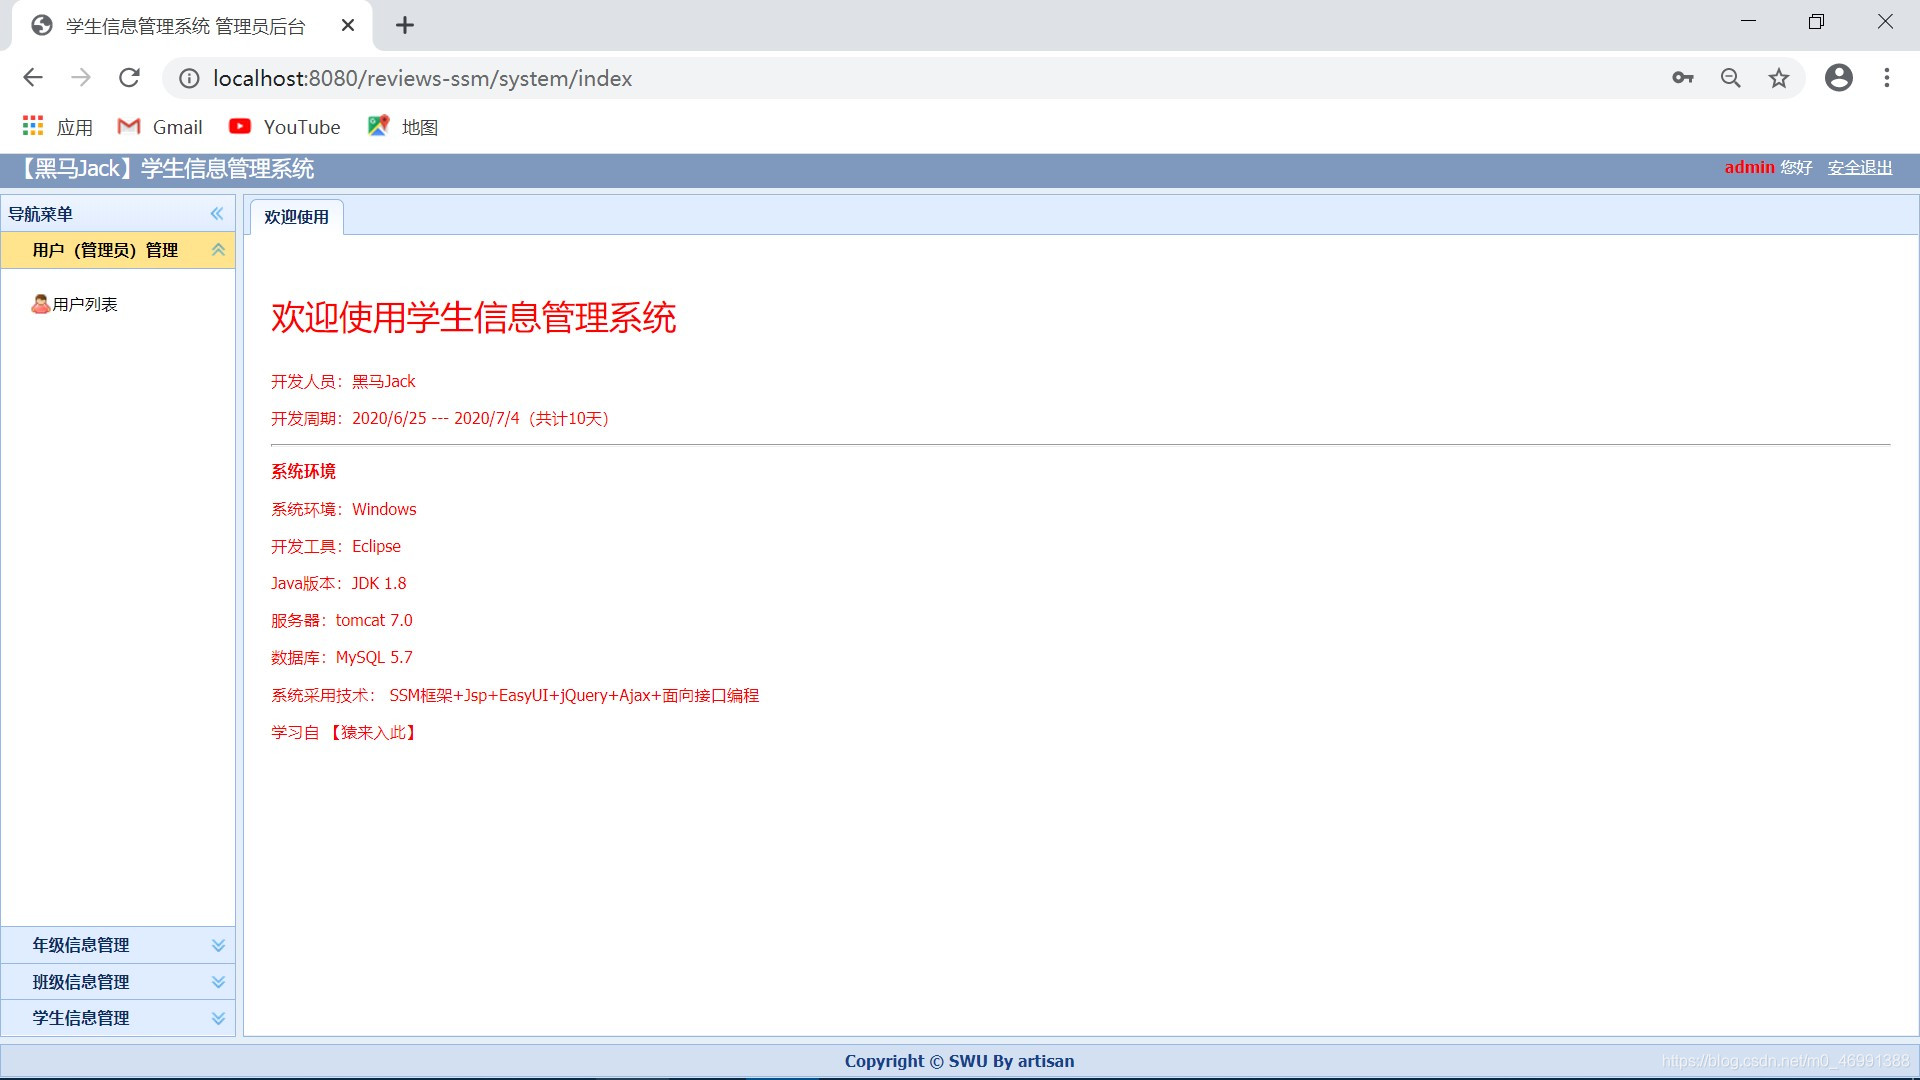1920x1080 pixels.
Task: Click the 班级信息管理 section icon
Action: point(218,981)
